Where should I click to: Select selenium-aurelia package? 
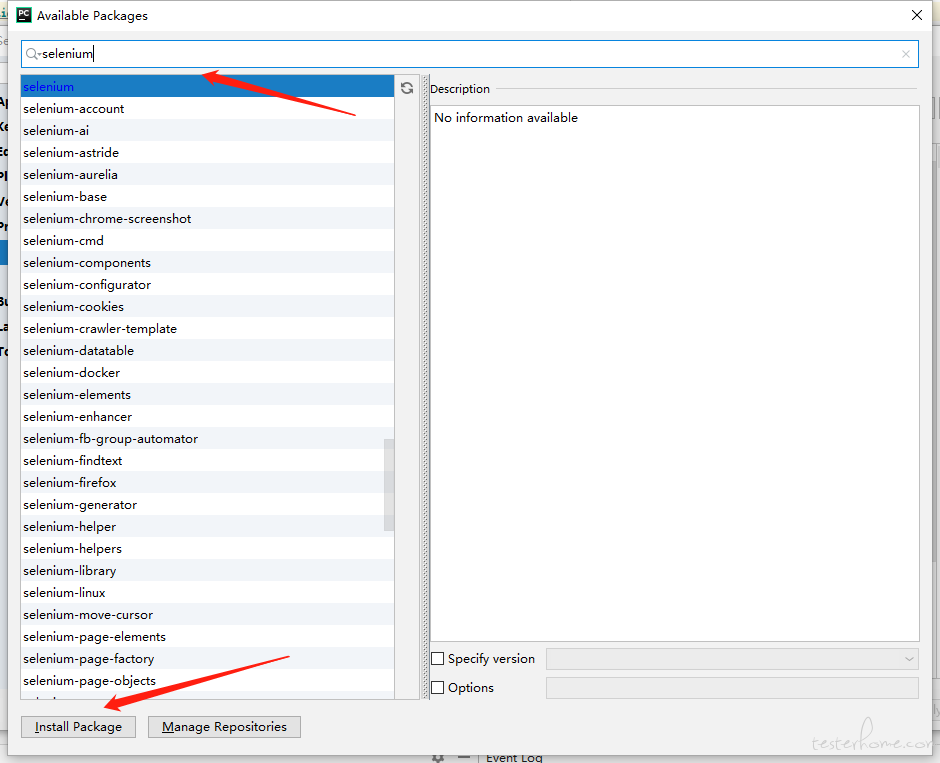pyautogui.click(x=207, y=174)
